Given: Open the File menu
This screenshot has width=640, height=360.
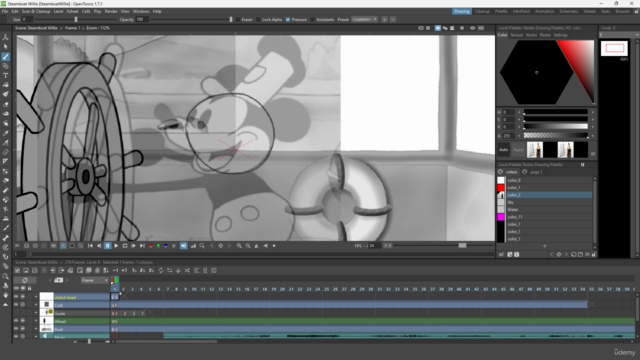Looking at the screenshot, I should pos(5,11).
